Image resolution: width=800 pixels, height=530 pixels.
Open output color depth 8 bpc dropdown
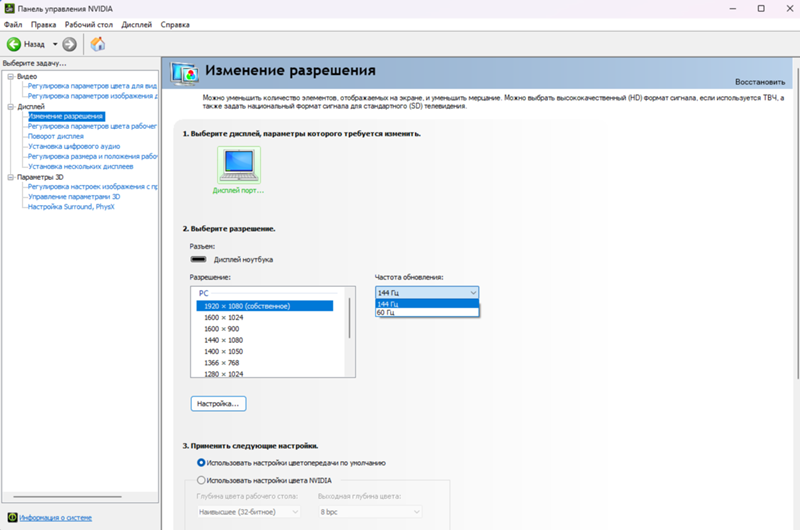click(x=370, y=512)
